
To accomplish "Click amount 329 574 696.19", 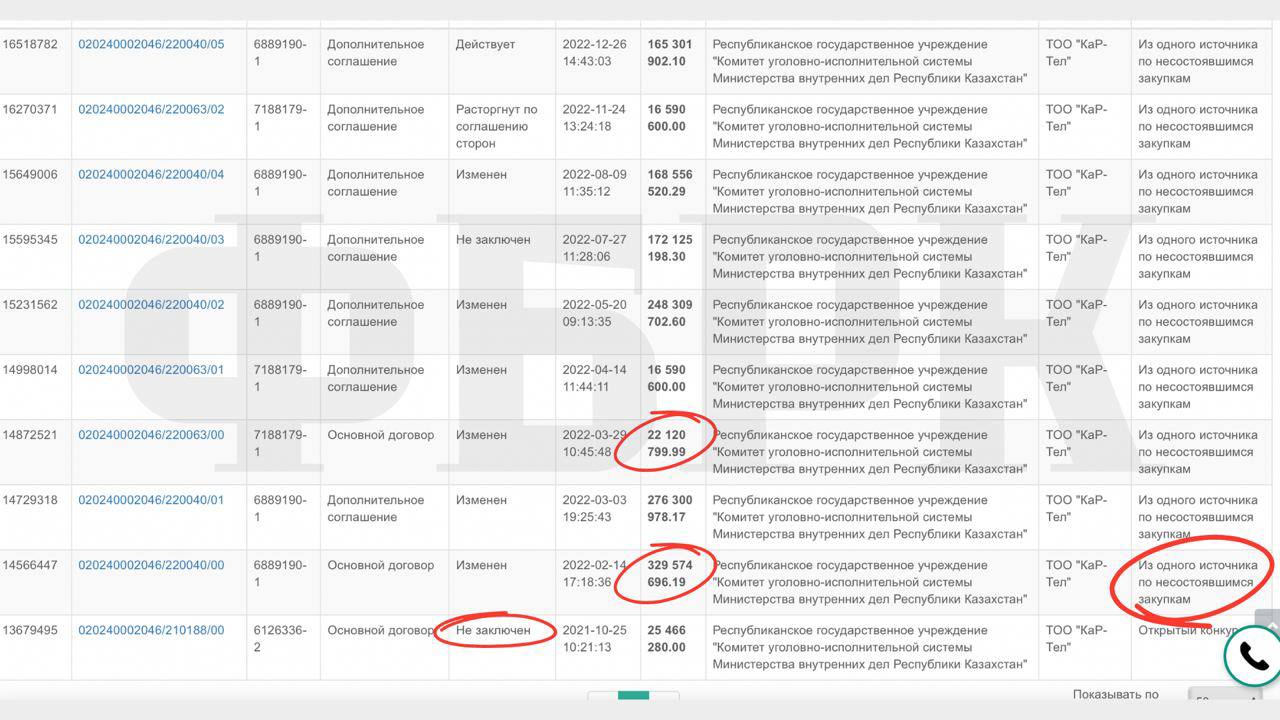I will 670,574.
